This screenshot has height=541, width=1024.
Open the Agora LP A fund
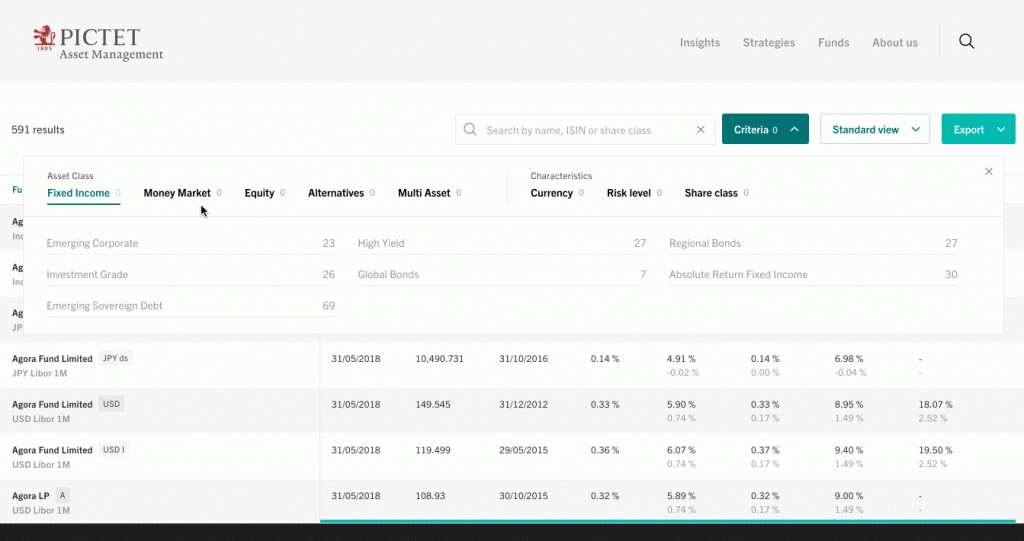[31, 496]
